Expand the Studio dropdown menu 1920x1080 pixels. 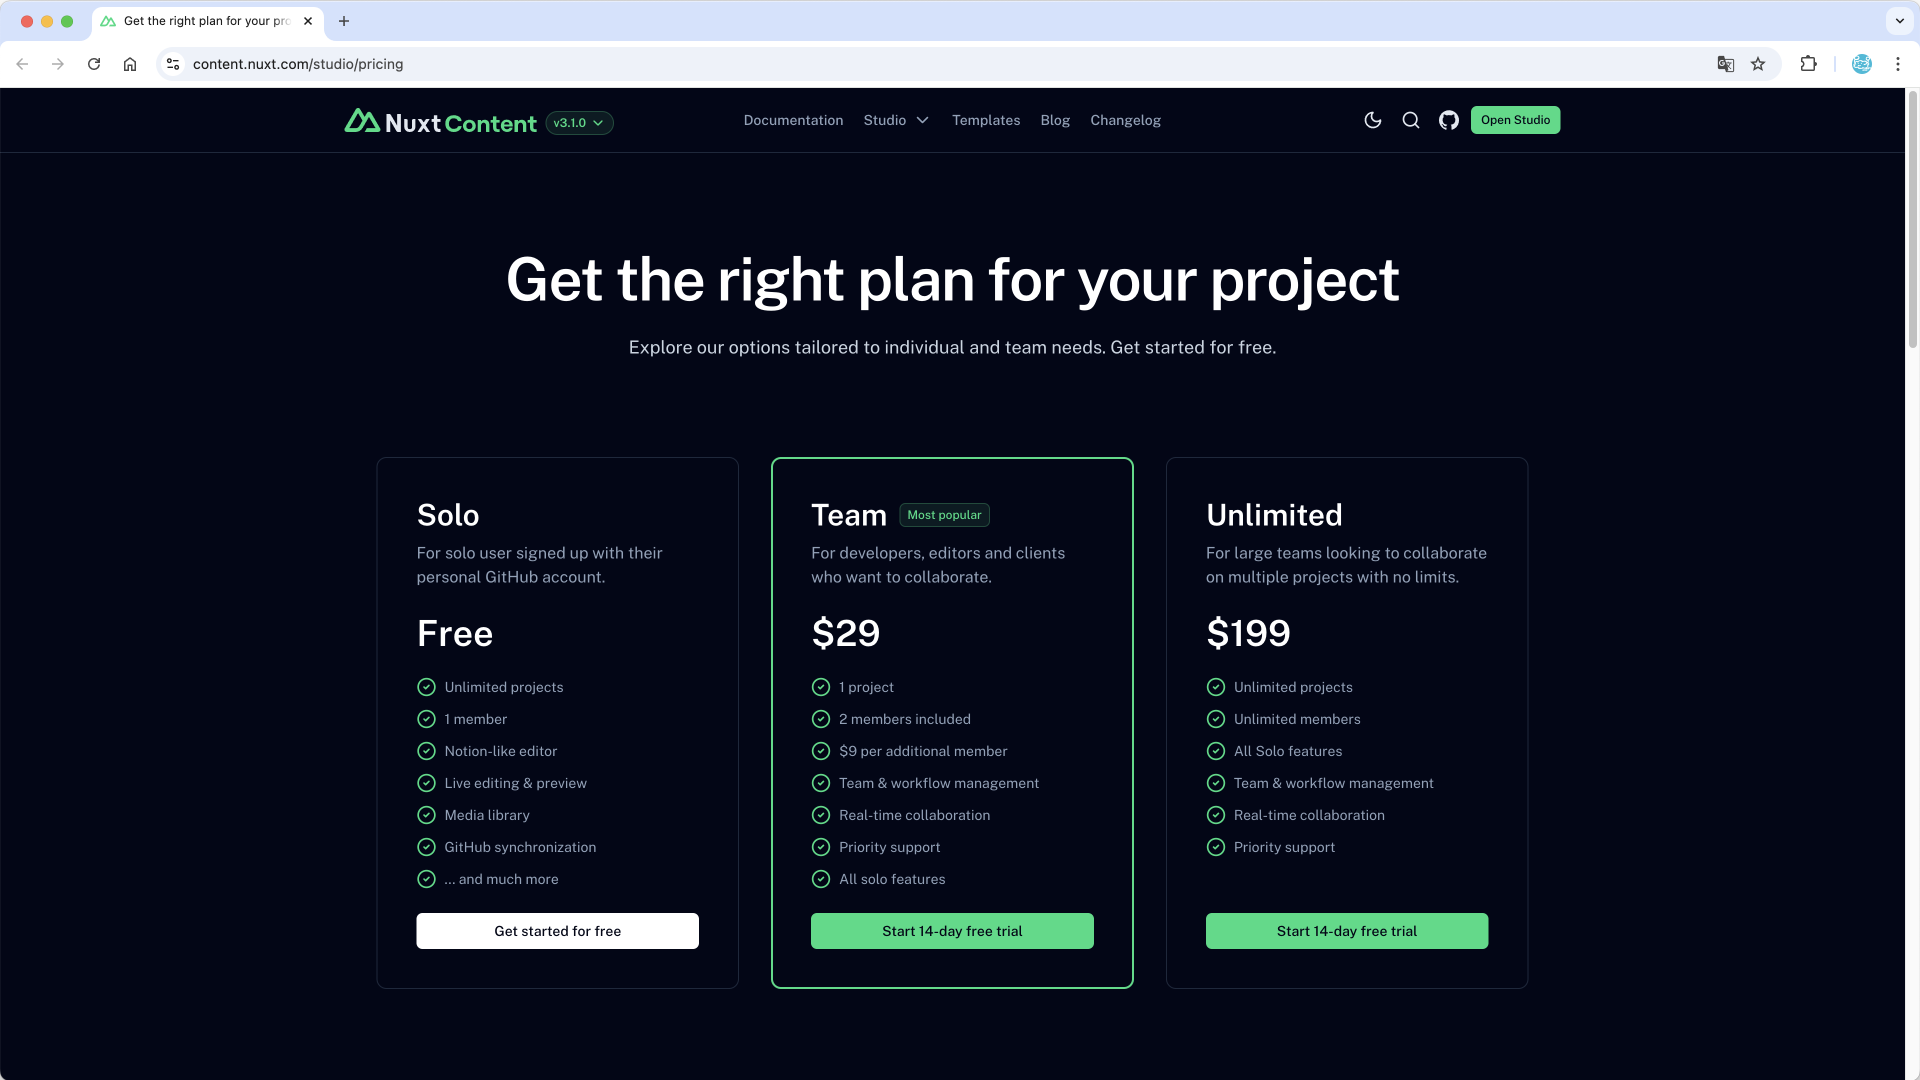[x=897, y=120]
